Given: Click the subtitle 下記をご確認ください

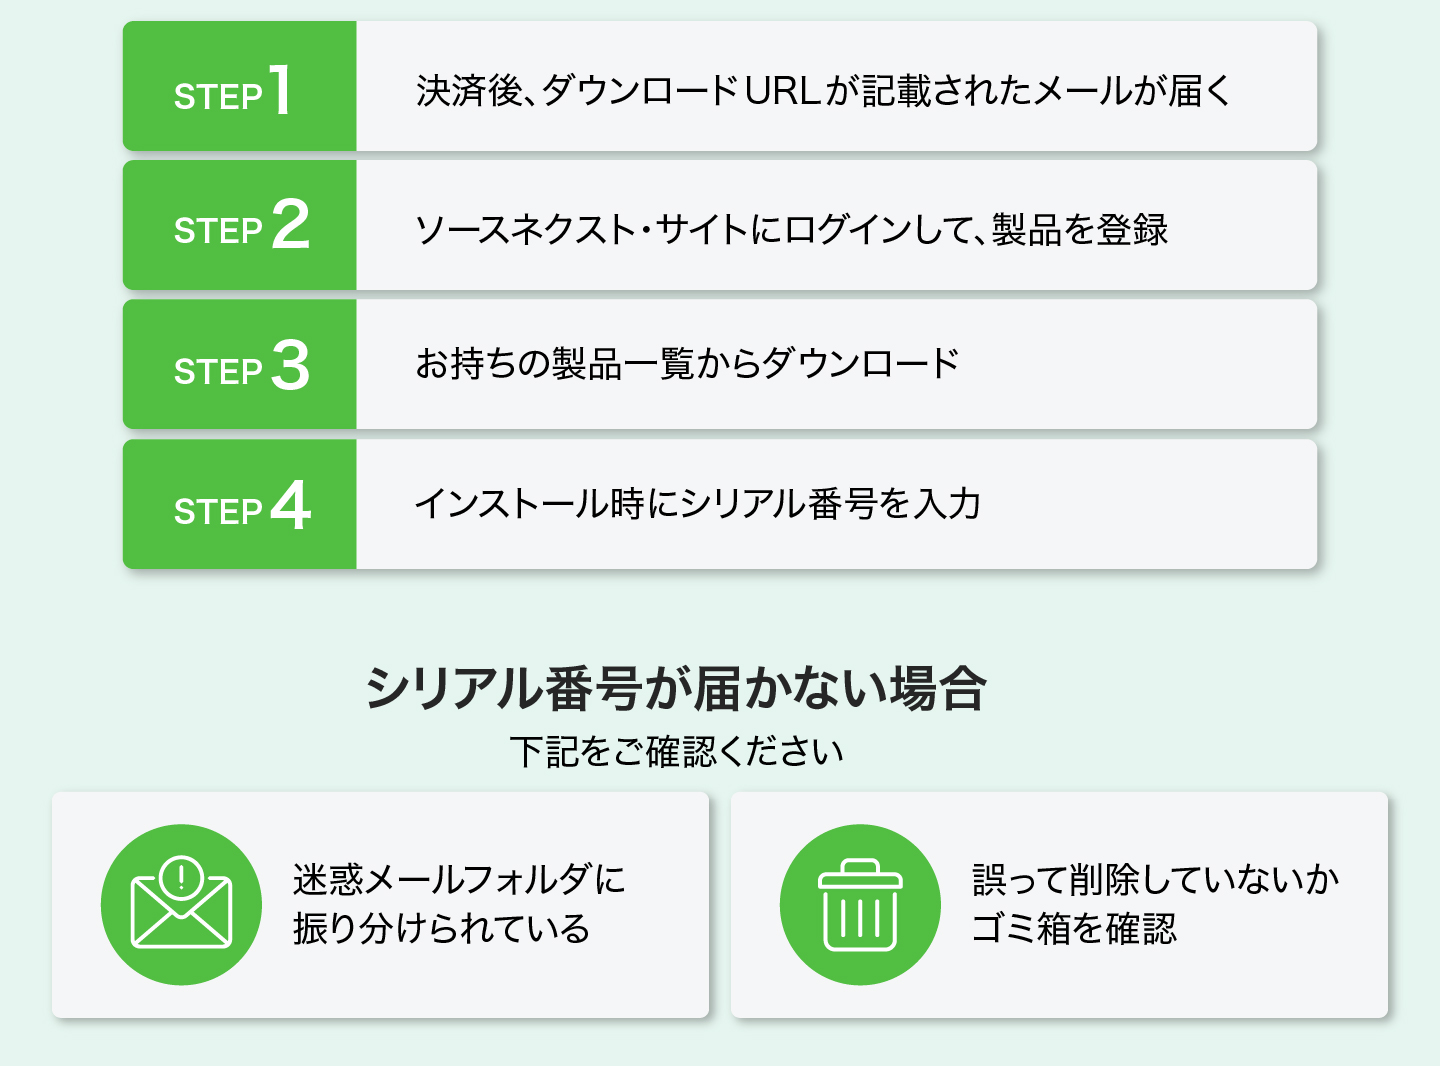Looking at the screenshot, I should pyautogui.click(x=677, y=751).
